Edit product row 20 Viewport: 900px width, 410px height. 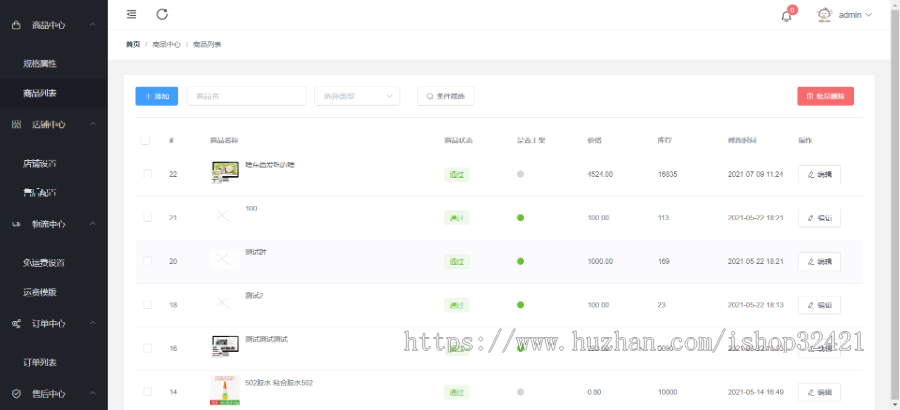pyautogui.click(x=819, y=261)
